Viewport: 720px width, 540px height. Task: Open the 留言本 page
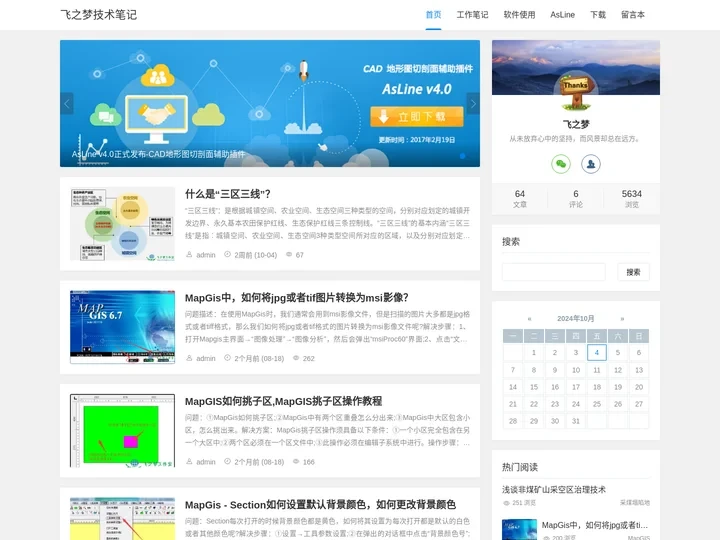point(632,15)
